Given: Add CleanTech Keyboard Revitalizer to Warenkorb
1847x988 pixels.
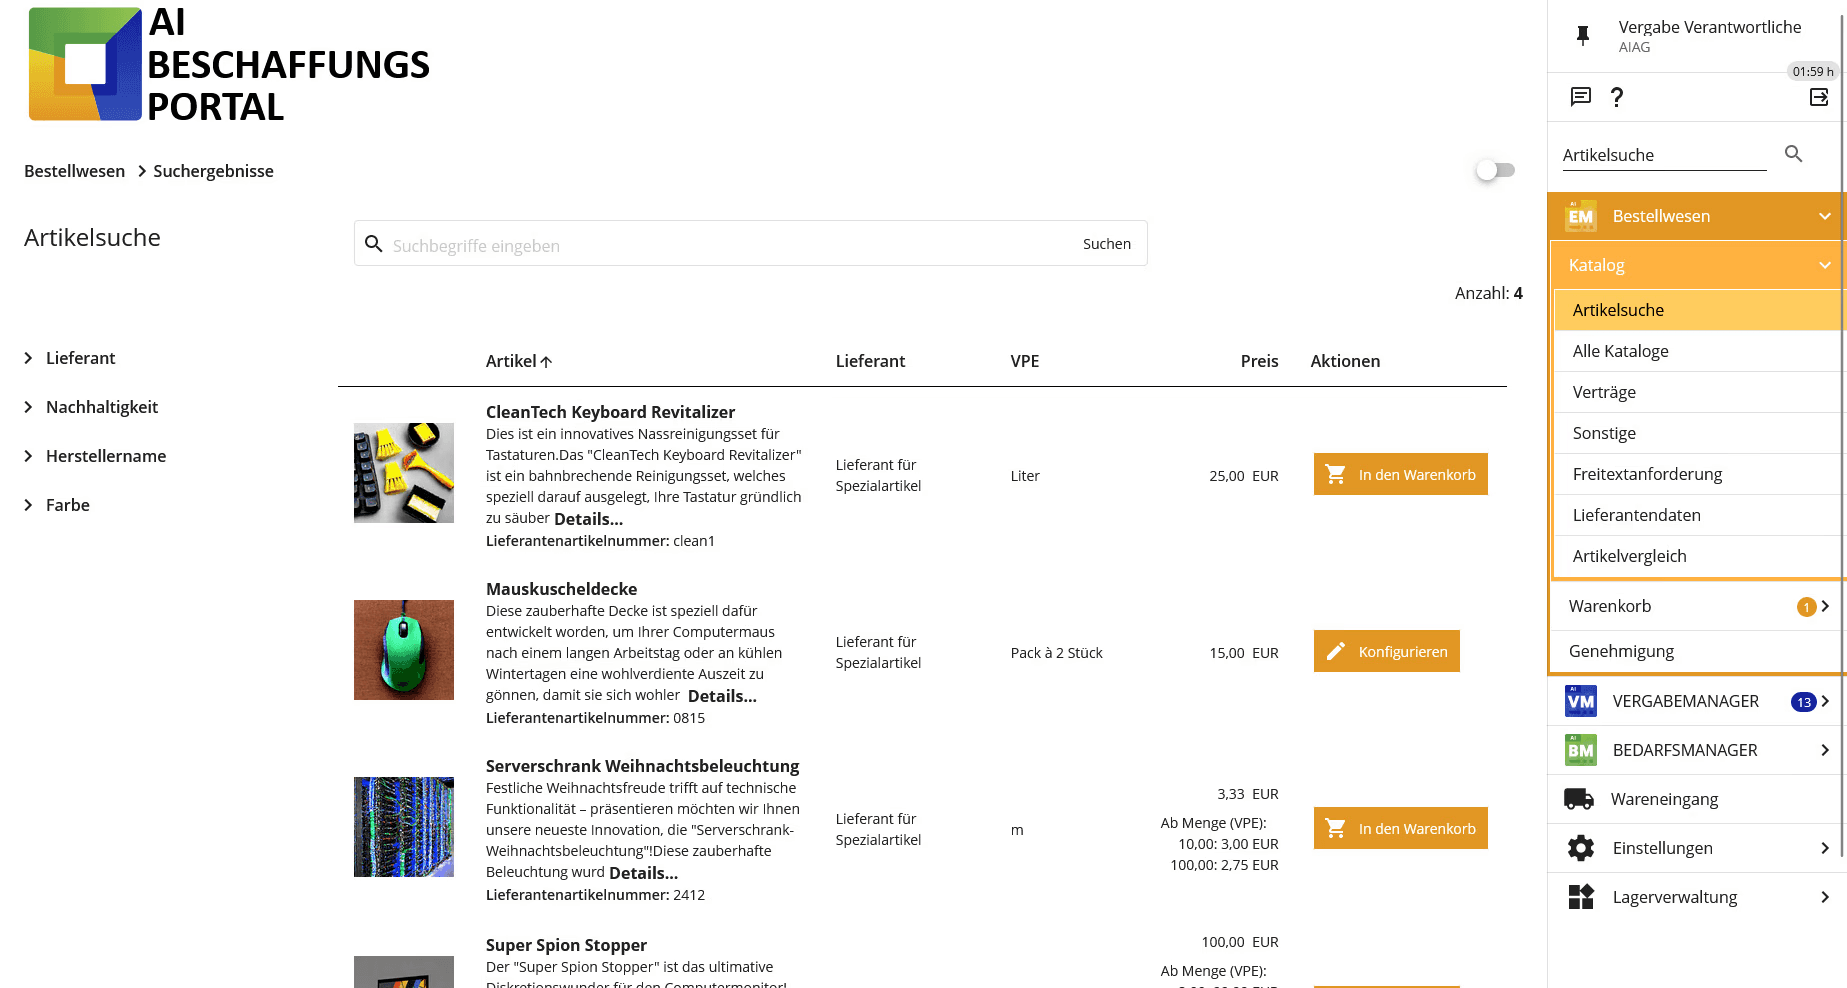Looking at the screenshot, I should click(1400, 474).
